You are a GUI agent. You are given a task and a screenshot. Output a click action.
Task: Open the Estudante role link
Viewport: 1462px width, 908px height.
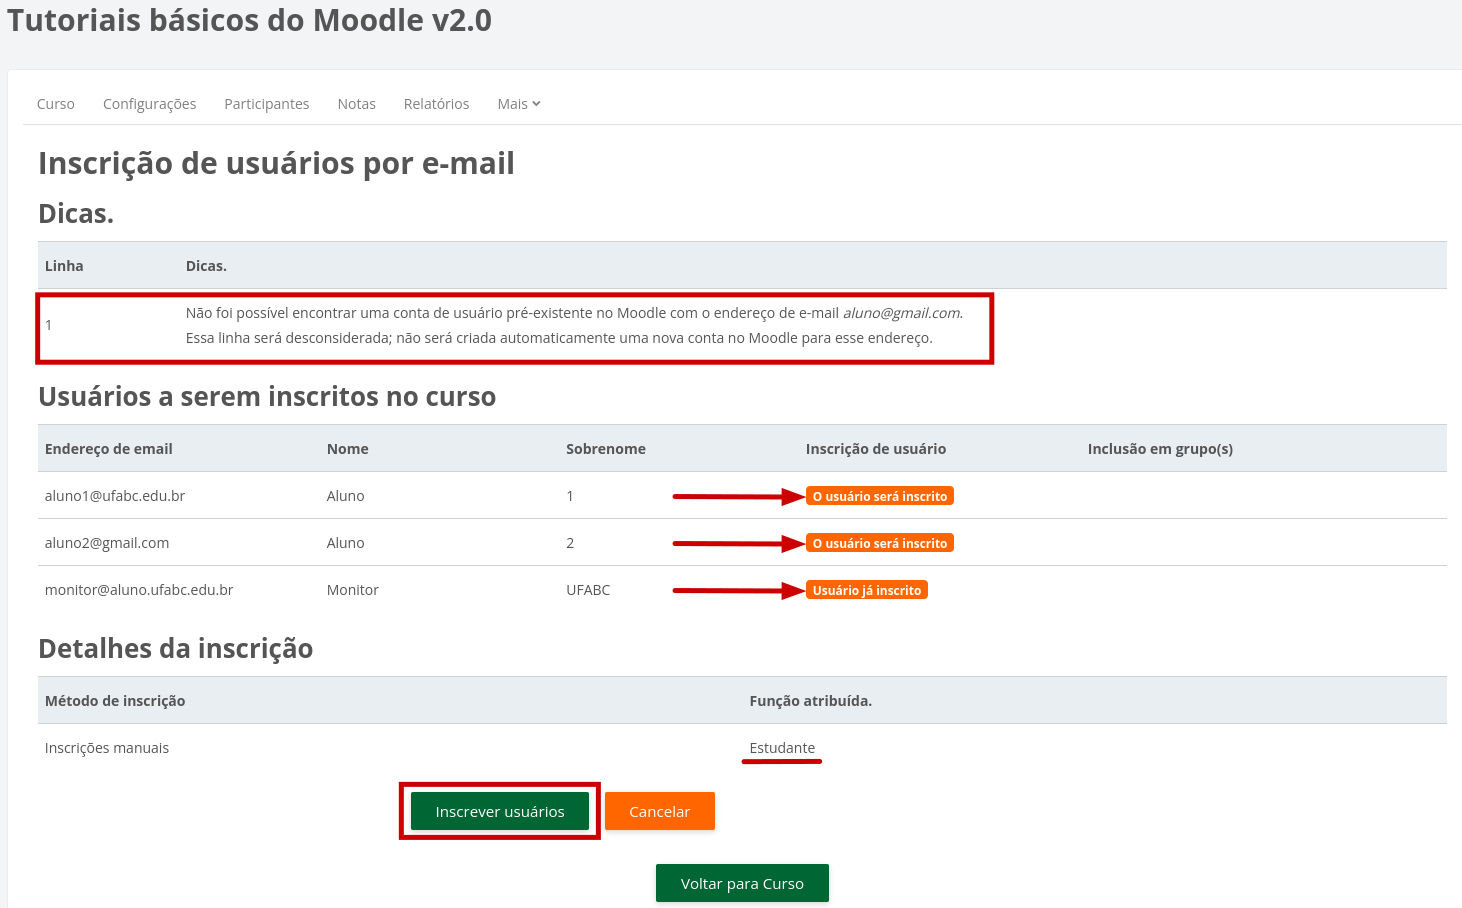(x=782, y=747)
